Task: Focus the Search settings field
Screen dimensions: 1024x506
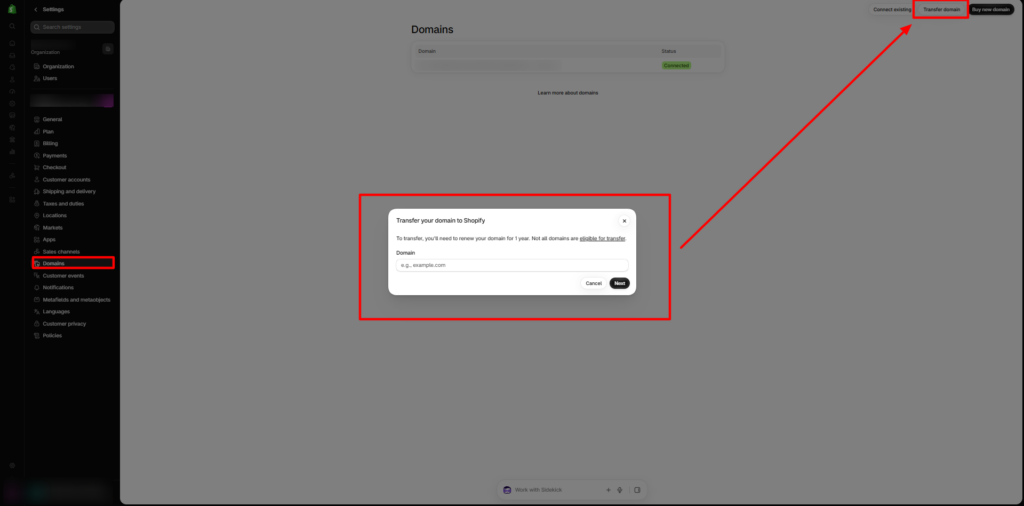Action: [72, 27]
